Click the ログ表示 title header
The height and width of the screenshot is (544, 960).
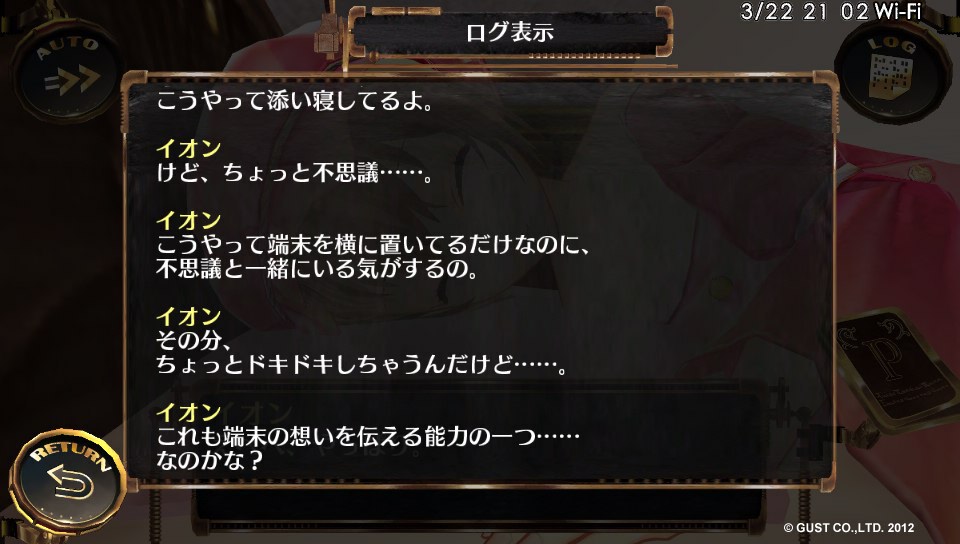tap(510, 32)
